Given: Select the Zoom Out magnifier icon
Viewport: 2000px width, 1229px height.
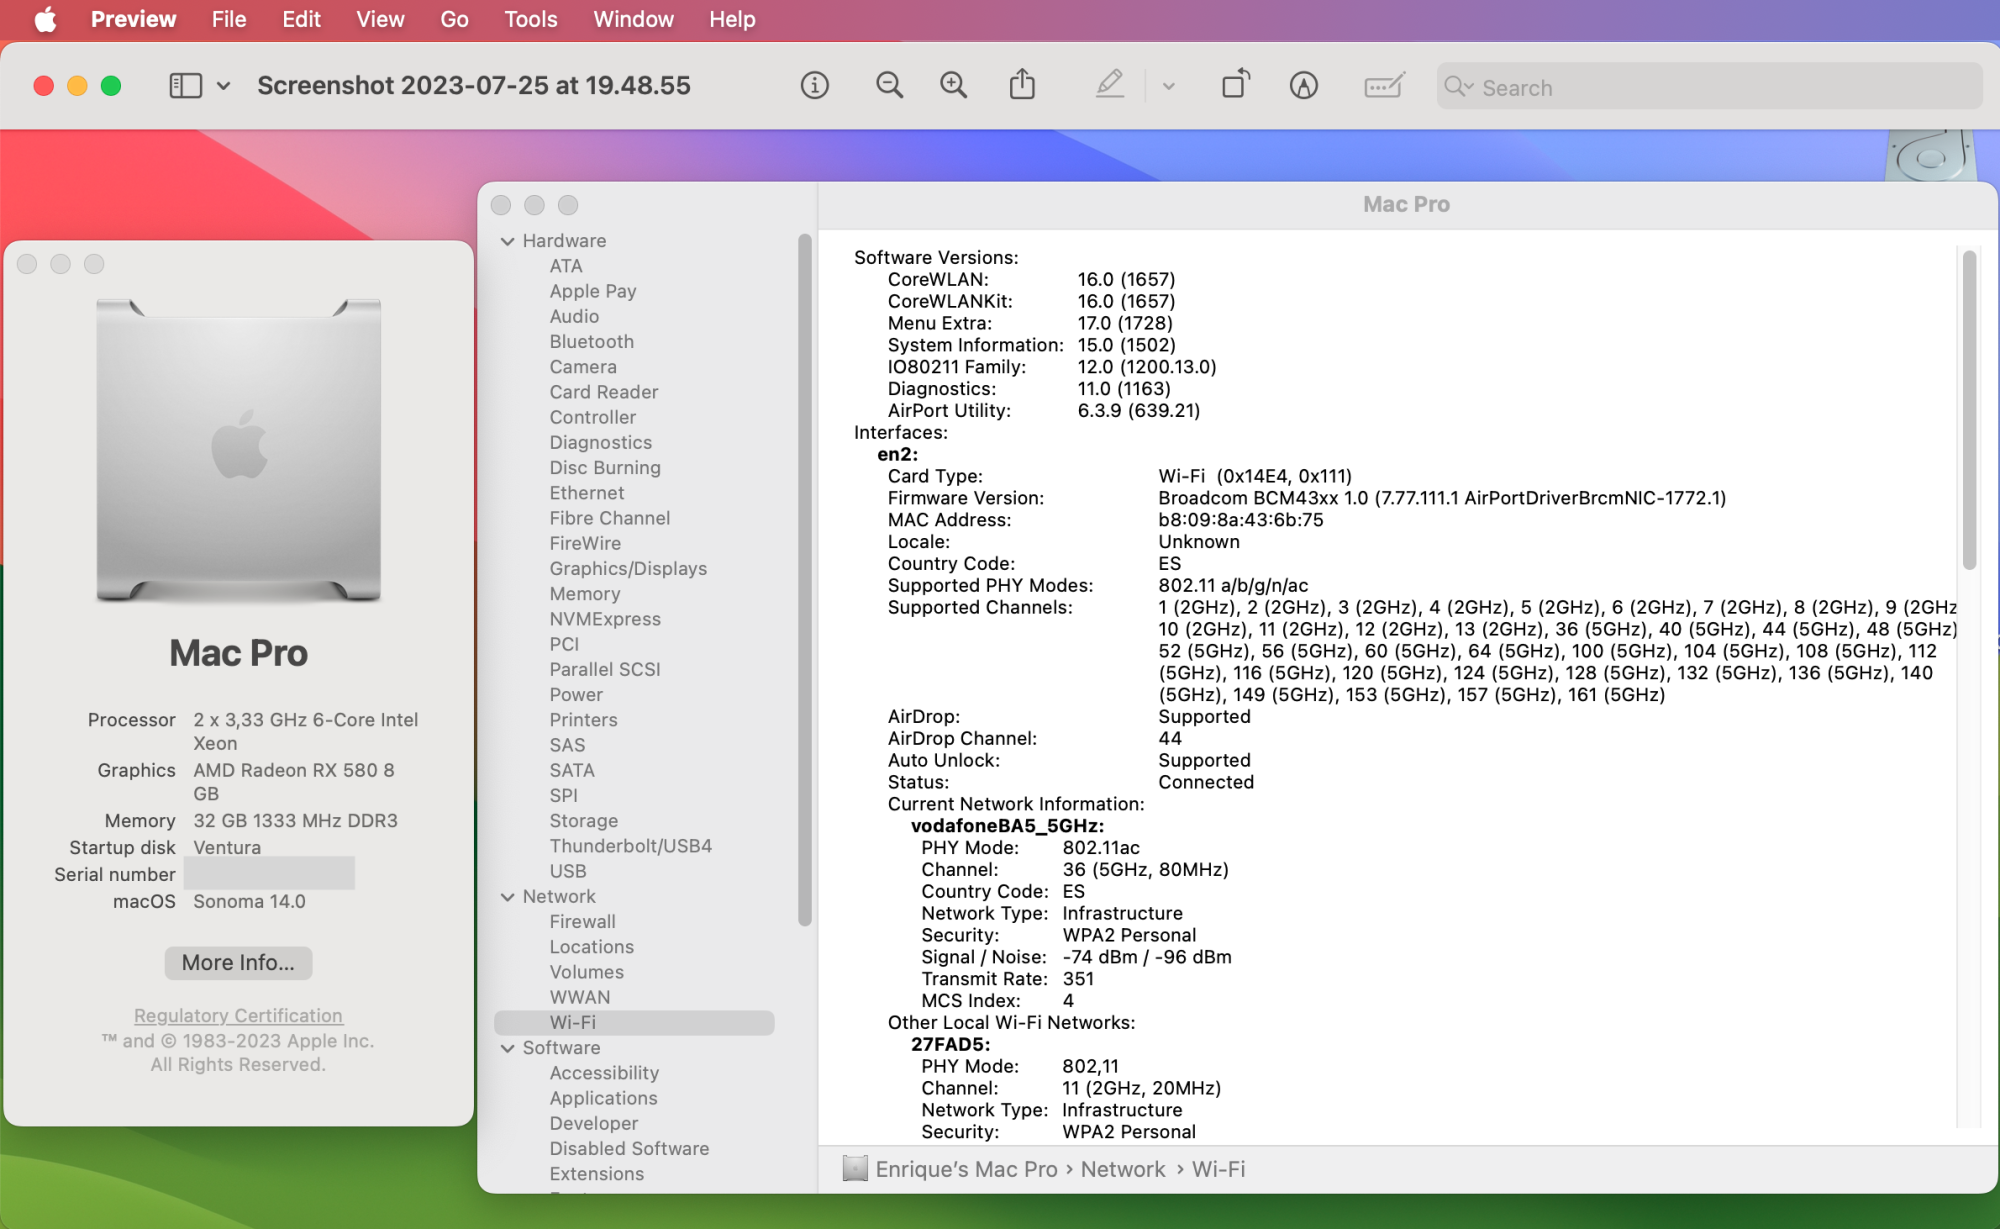Looking at the screenshot, I should [887, 87].
